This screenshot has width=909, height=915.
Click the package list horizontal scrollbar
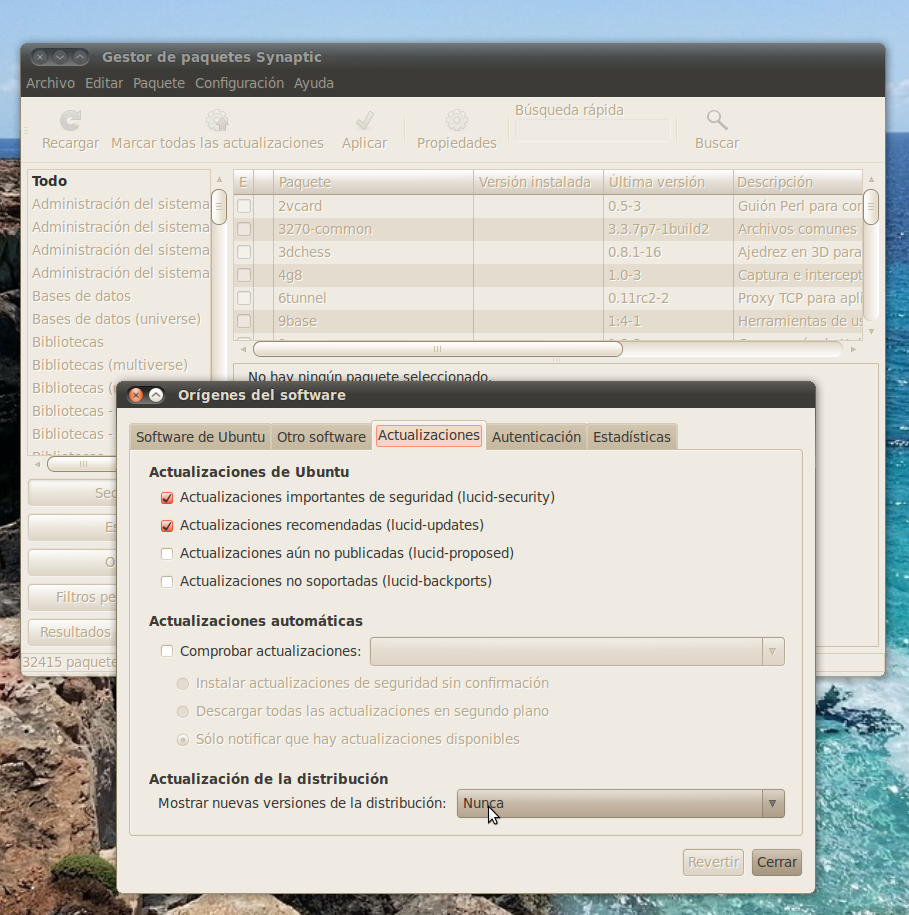(438, 349)
